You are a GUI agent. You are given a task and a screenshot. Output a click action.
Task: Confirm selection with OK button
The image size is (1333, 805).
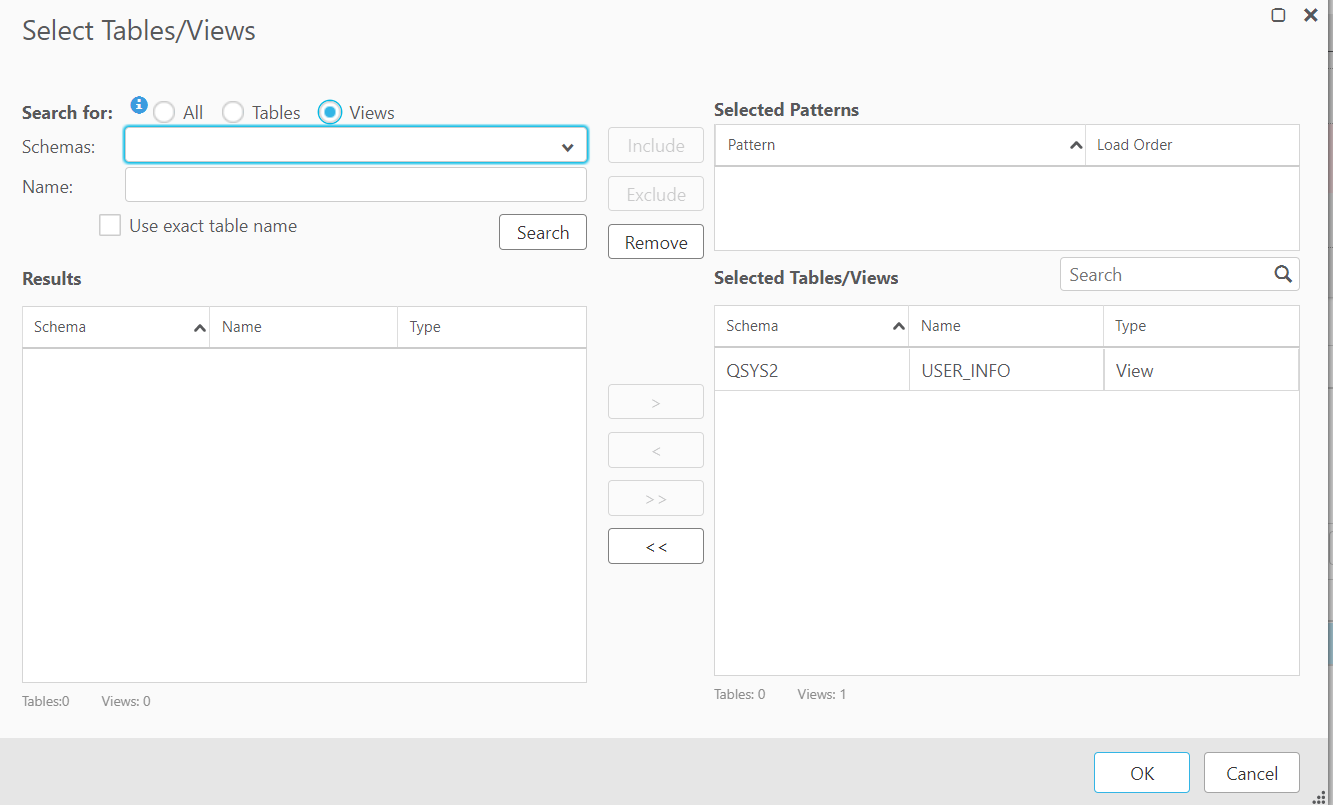[1141, 773]
